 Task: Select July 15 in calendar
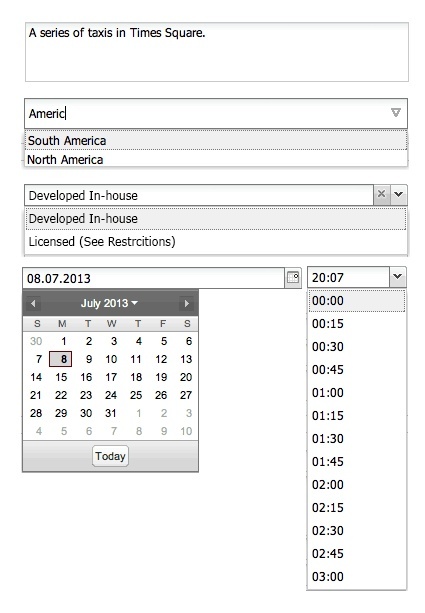(61, 377)
